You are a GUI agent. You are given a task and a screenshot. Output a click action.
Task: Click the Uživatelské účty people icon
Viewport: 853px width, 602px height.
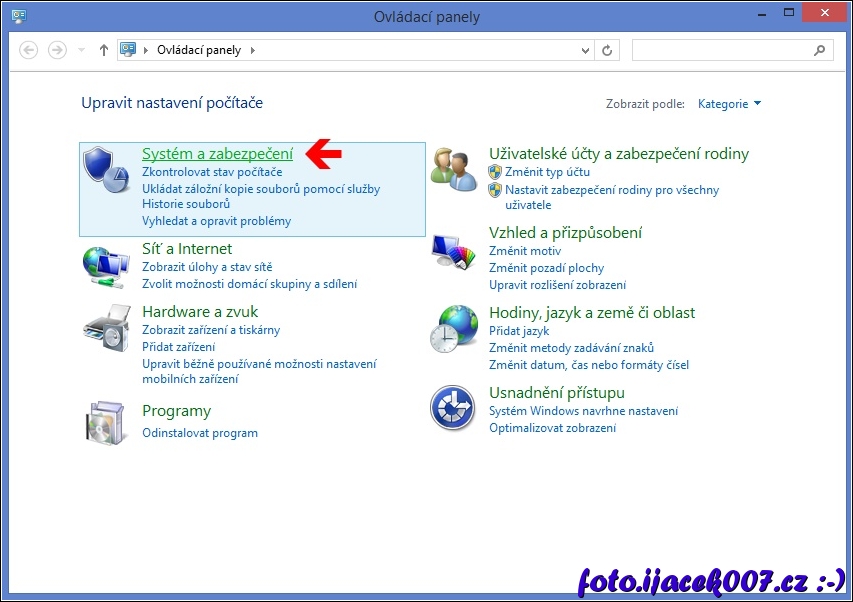454,168
